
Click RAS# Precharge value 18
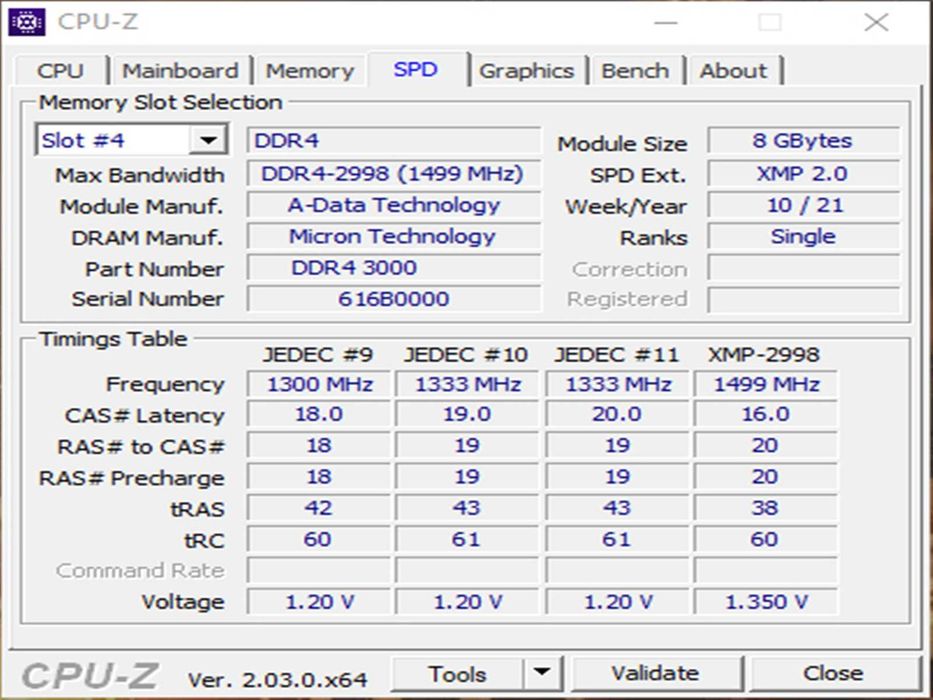click(x=319, y=477)
